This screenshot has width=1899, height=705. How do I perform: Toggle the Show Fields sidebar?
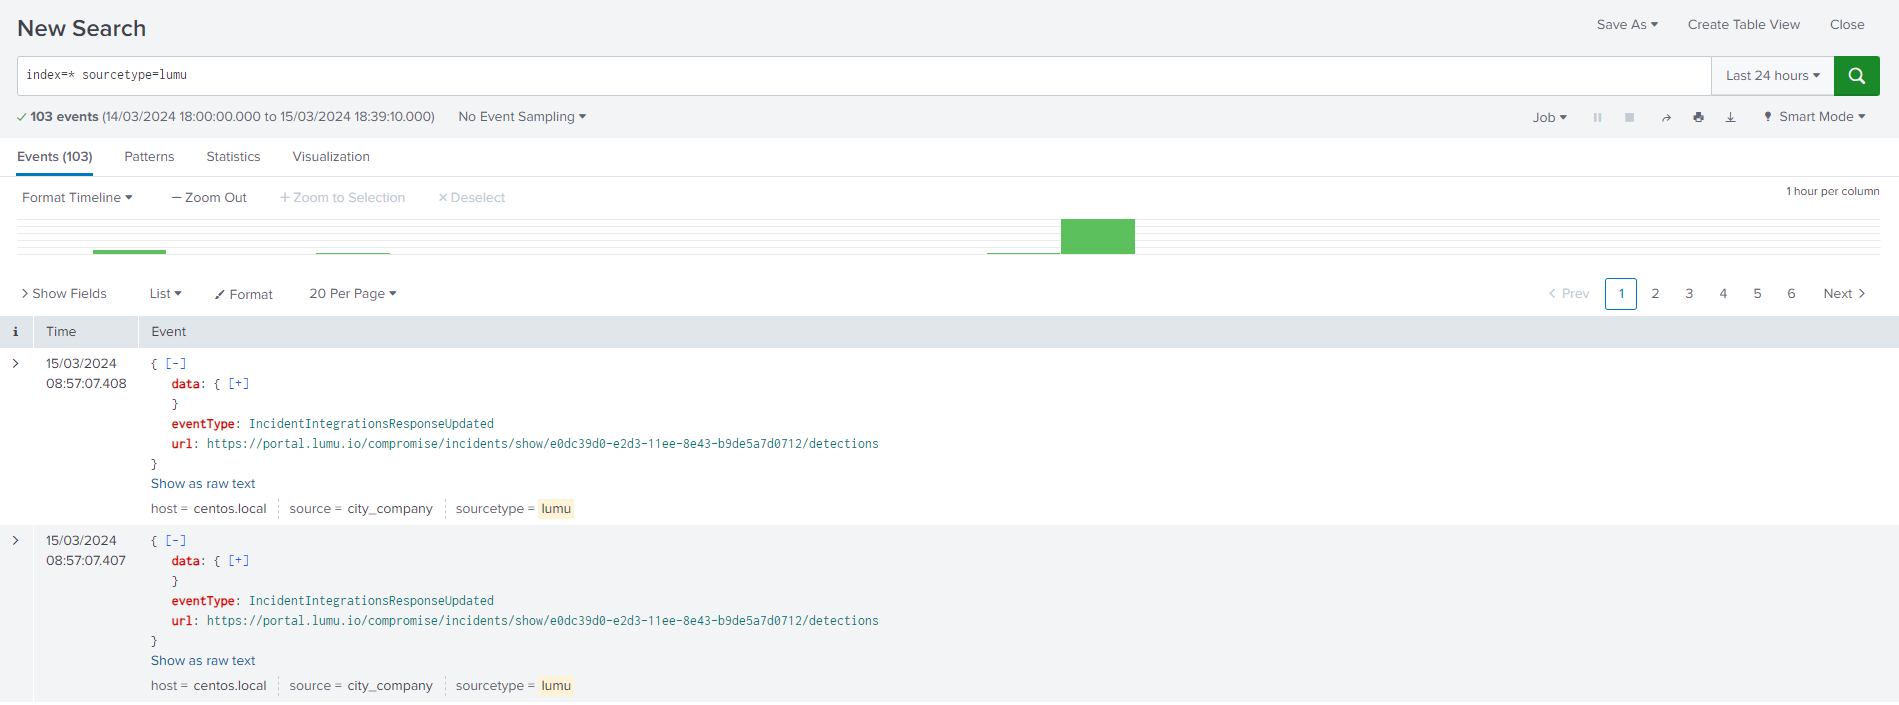[64, 294]
